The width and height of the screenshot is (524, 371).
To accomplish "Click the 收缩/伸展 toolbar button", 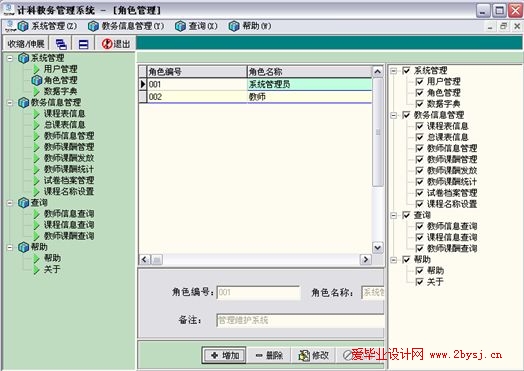I will point(26,44).
